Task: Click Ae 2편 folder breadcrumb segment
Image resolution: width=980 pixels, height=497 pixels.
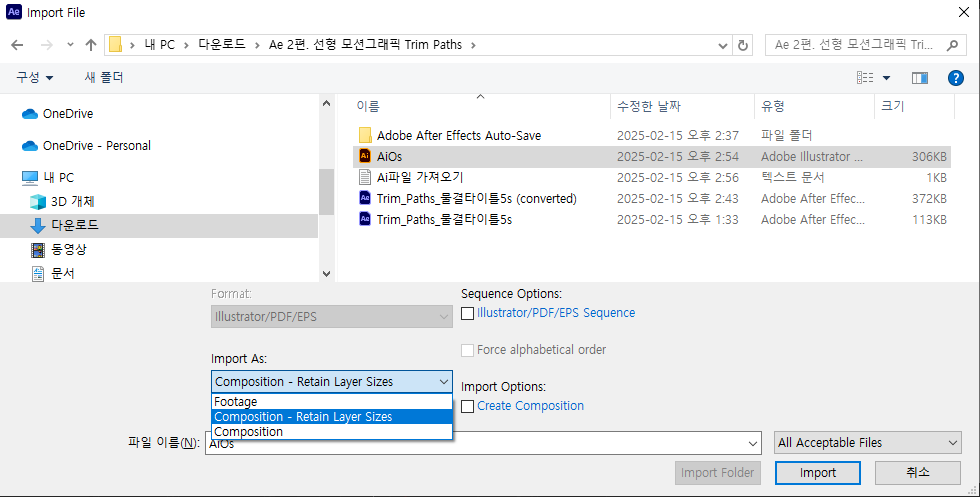Action: point(365,45)
